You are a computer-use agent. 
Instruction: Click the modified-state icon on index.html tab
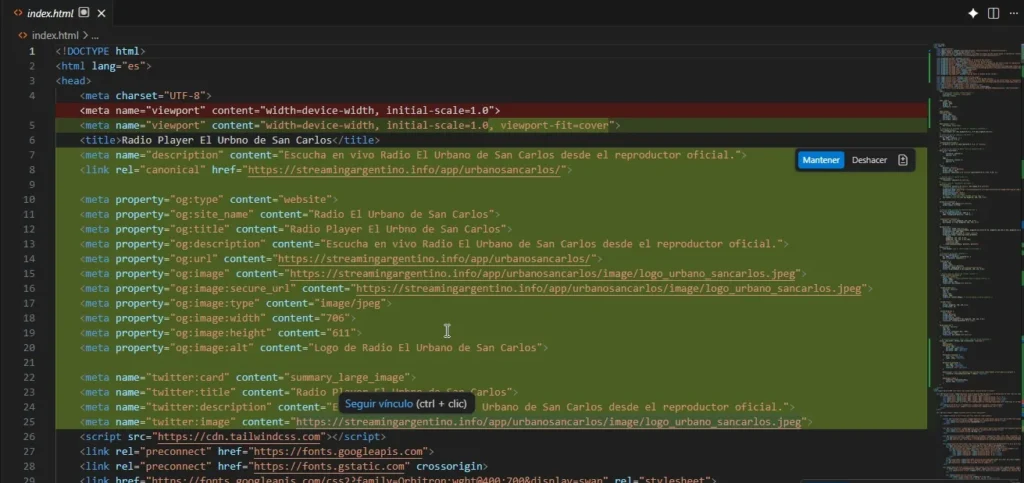(x=84, y=13)
